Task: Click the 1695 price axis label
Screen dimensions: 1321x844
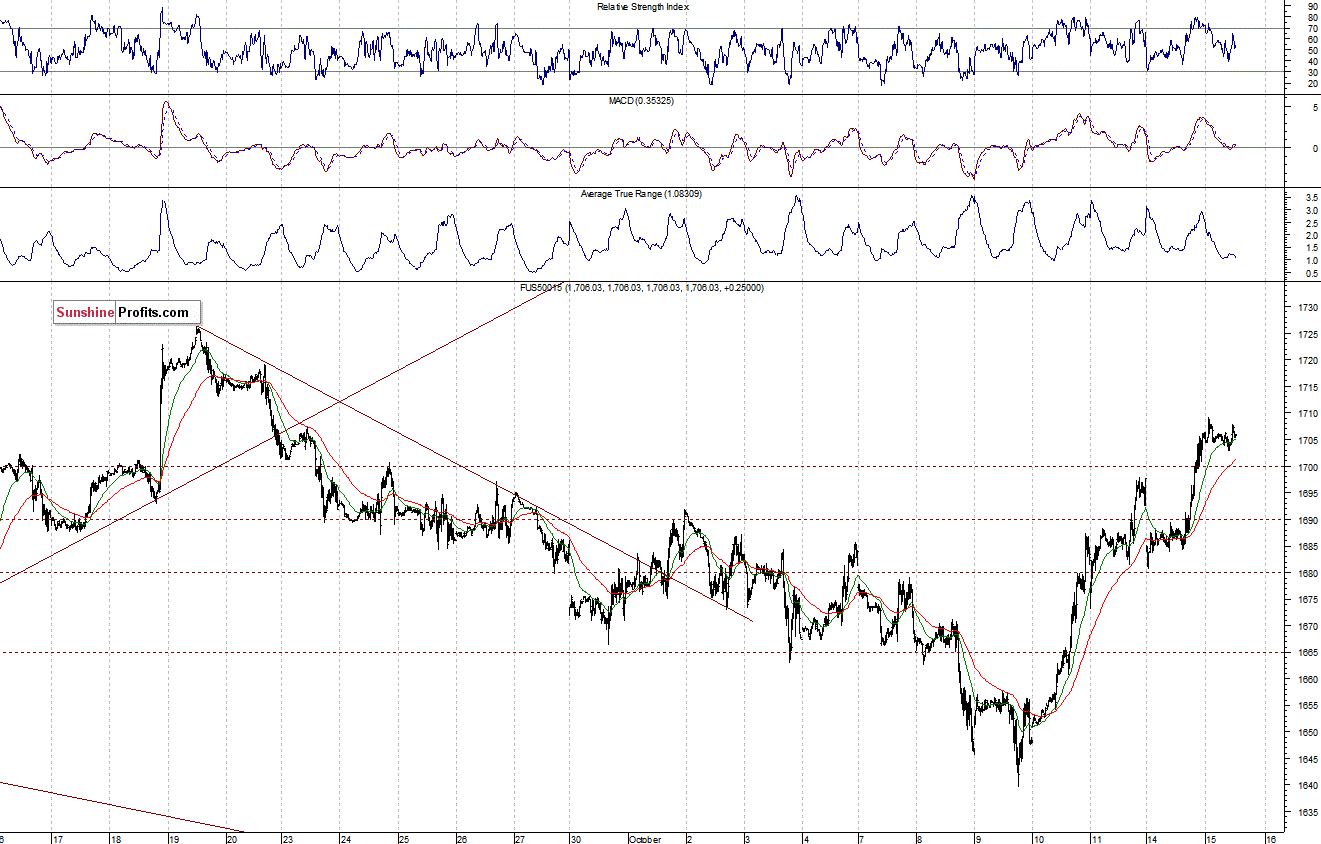Action: tap(1308, 494)
